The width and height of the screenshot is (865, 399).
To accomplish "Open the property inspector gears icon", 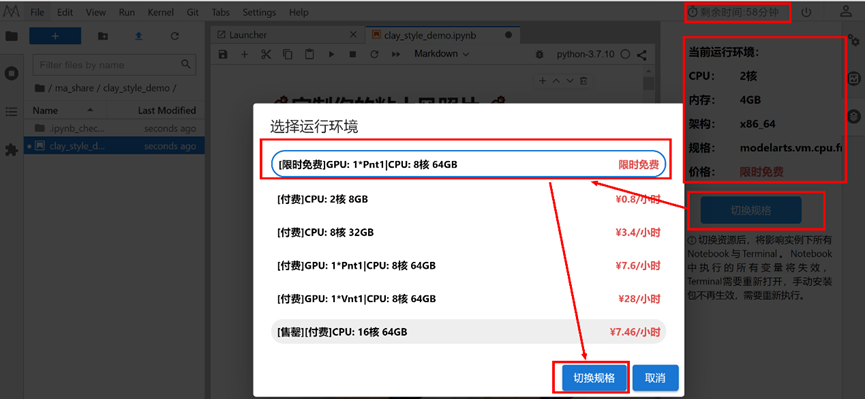I will click(853, 40).
